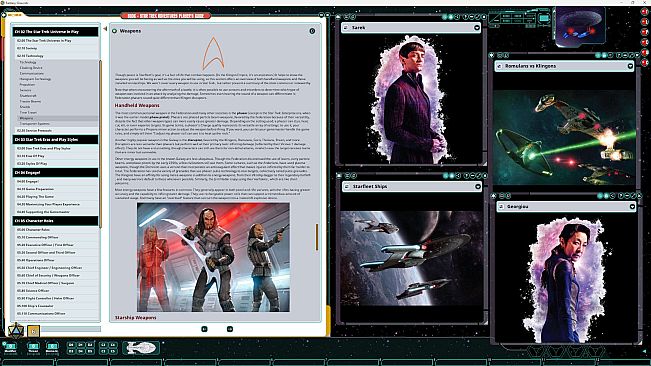The height and width of the screenshot is (366, 651).
Task: Open the Romulans vs Klingons dropdown arrow
Action: coord(630,66)
